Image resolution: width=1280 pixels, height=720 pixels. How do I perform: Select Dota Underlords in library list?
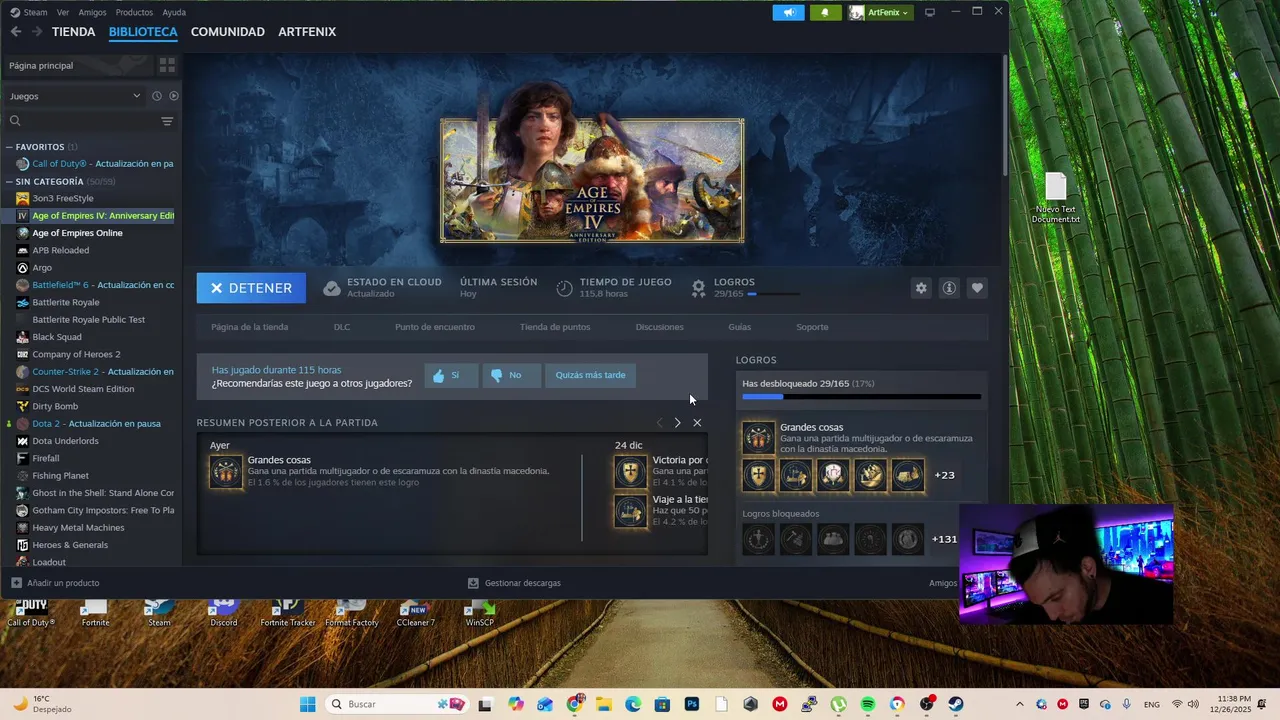click(x=65, y=441)
